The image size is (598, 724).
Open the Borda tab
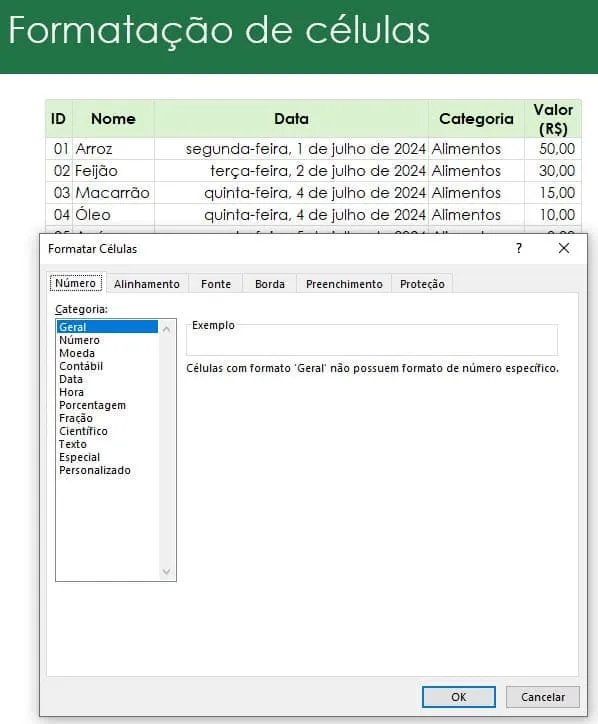(x=270, y=284)
